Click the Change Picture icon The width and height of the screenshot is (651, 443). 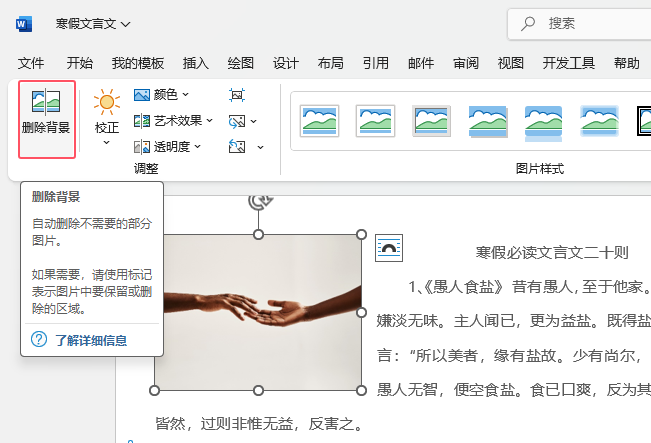tap(237, 121)
